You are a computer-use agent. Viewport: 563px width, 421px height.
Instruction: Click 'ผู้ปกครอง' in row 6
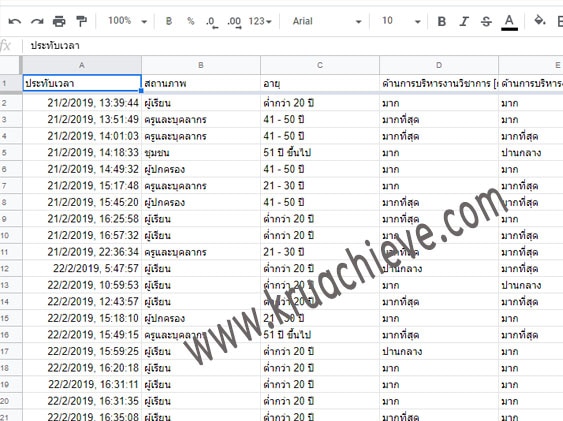(201, 169)
